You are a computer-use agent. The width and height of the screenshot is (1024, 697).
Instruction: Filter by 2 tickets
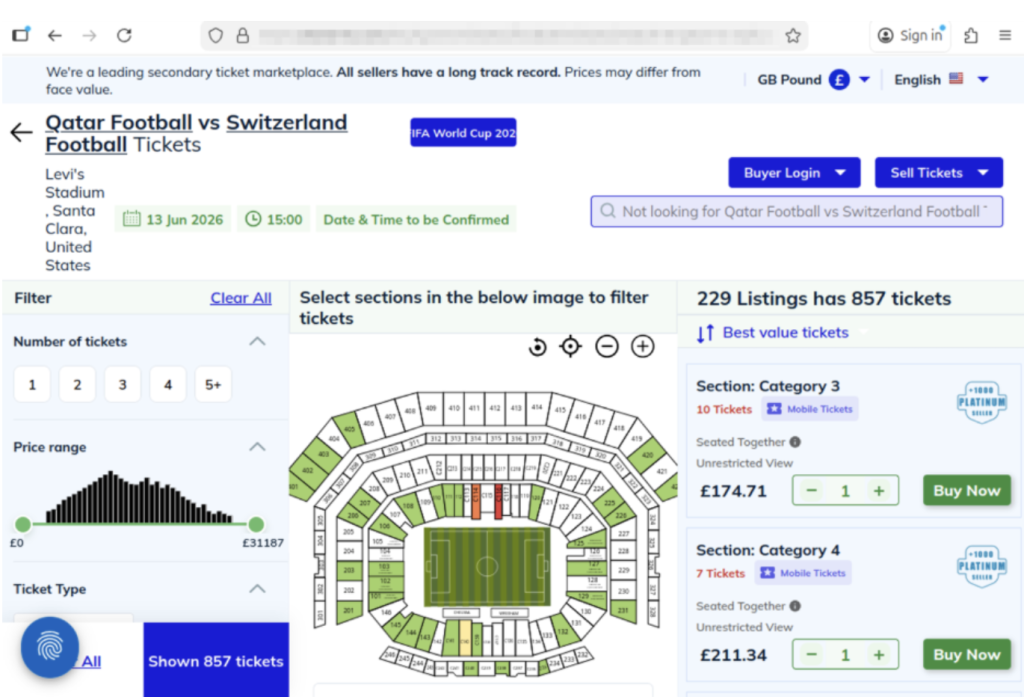click(x=77, y=384)
